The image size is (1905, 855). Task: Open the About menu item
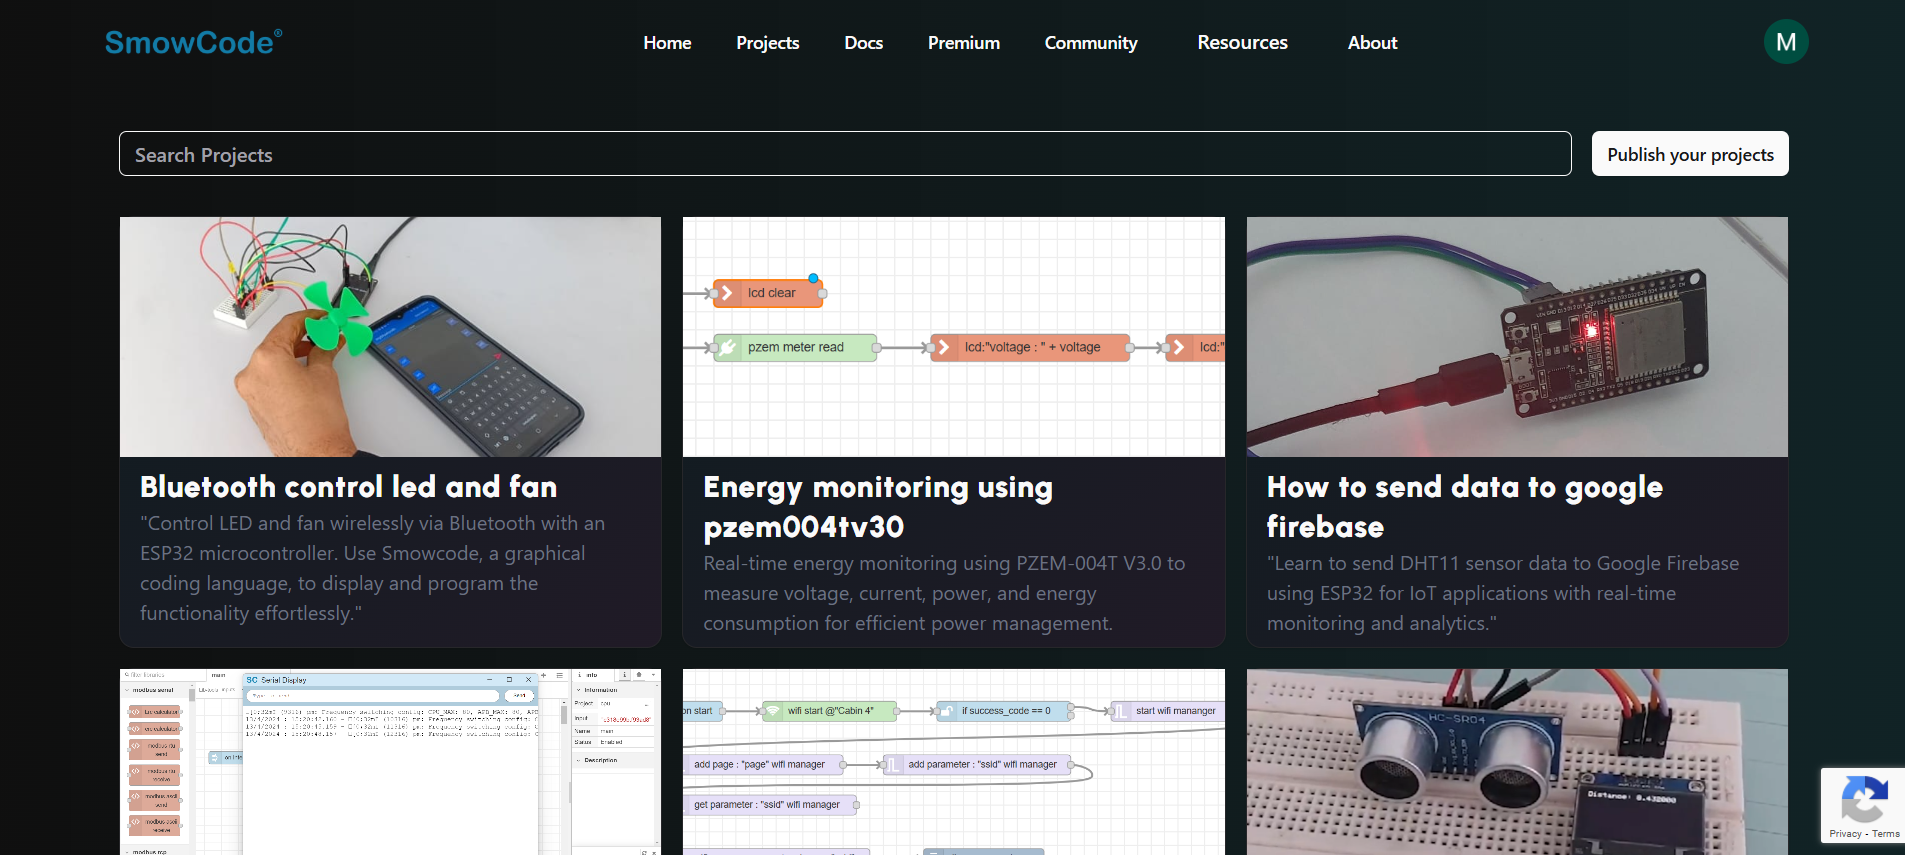click(1373, 43)
